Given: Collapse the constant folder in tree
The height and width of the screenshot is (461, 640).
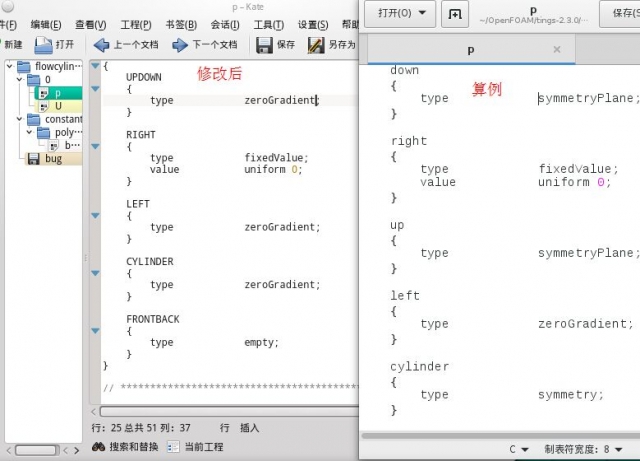Looking at the screenshot, I should click(x=21, y=119).
